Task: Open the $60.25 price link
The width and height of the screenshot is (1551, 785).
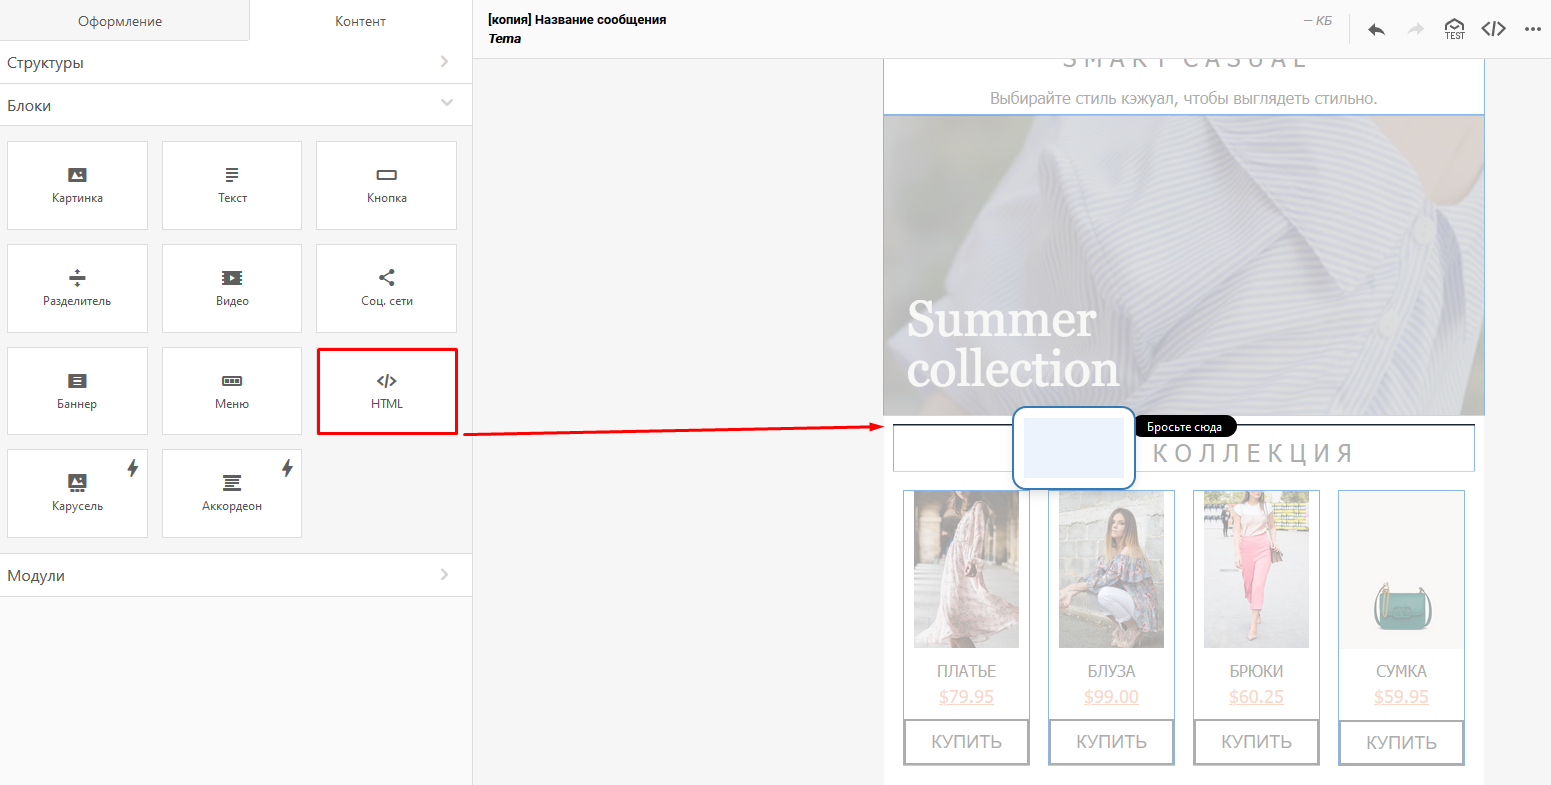Action: pyautogui.click(x=1256, y=697)
